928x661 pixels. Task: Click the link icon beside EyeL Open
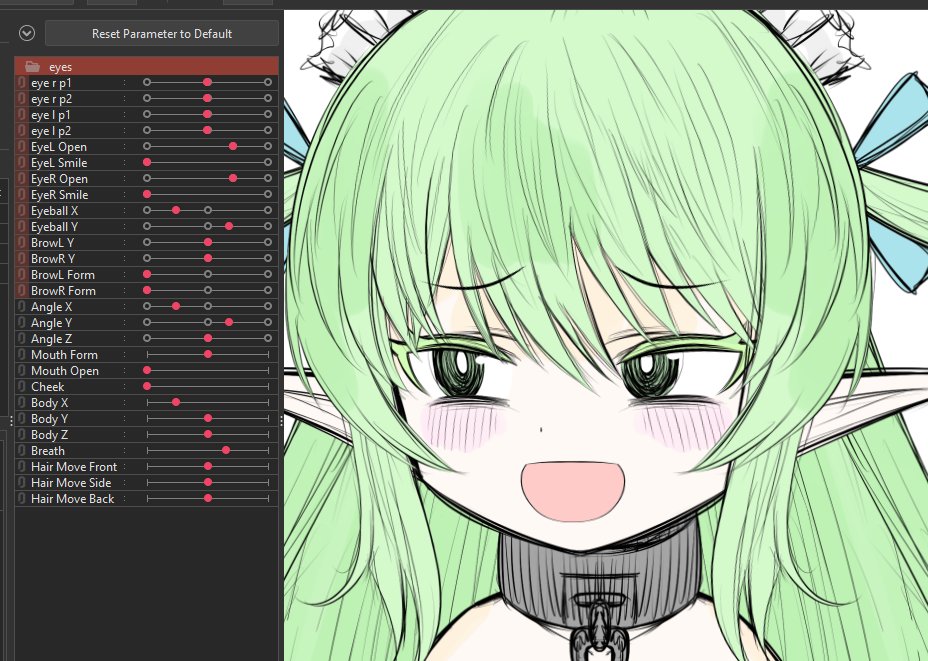click(x=22, y=147)
